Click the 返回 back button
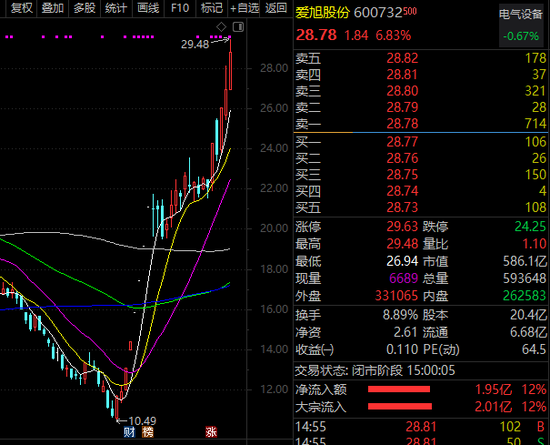 pos(276,8)
